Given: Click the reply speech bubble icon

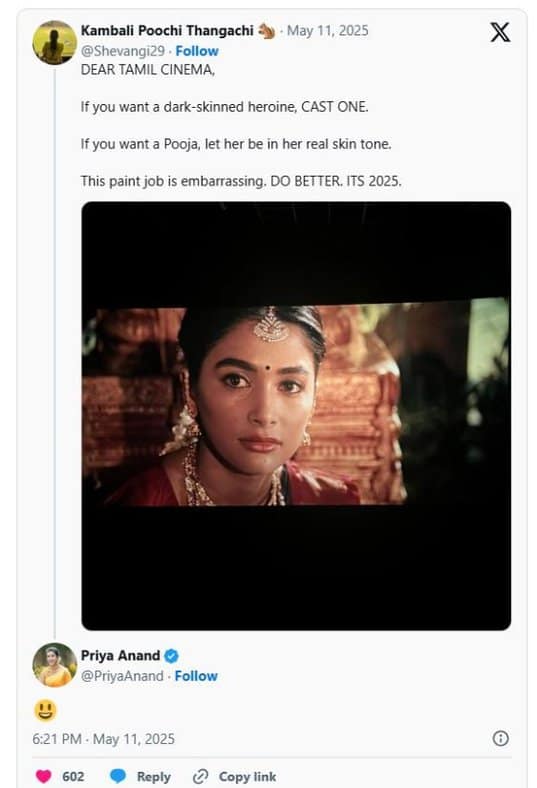Looking at the screenshot, I should click(118, 776).
